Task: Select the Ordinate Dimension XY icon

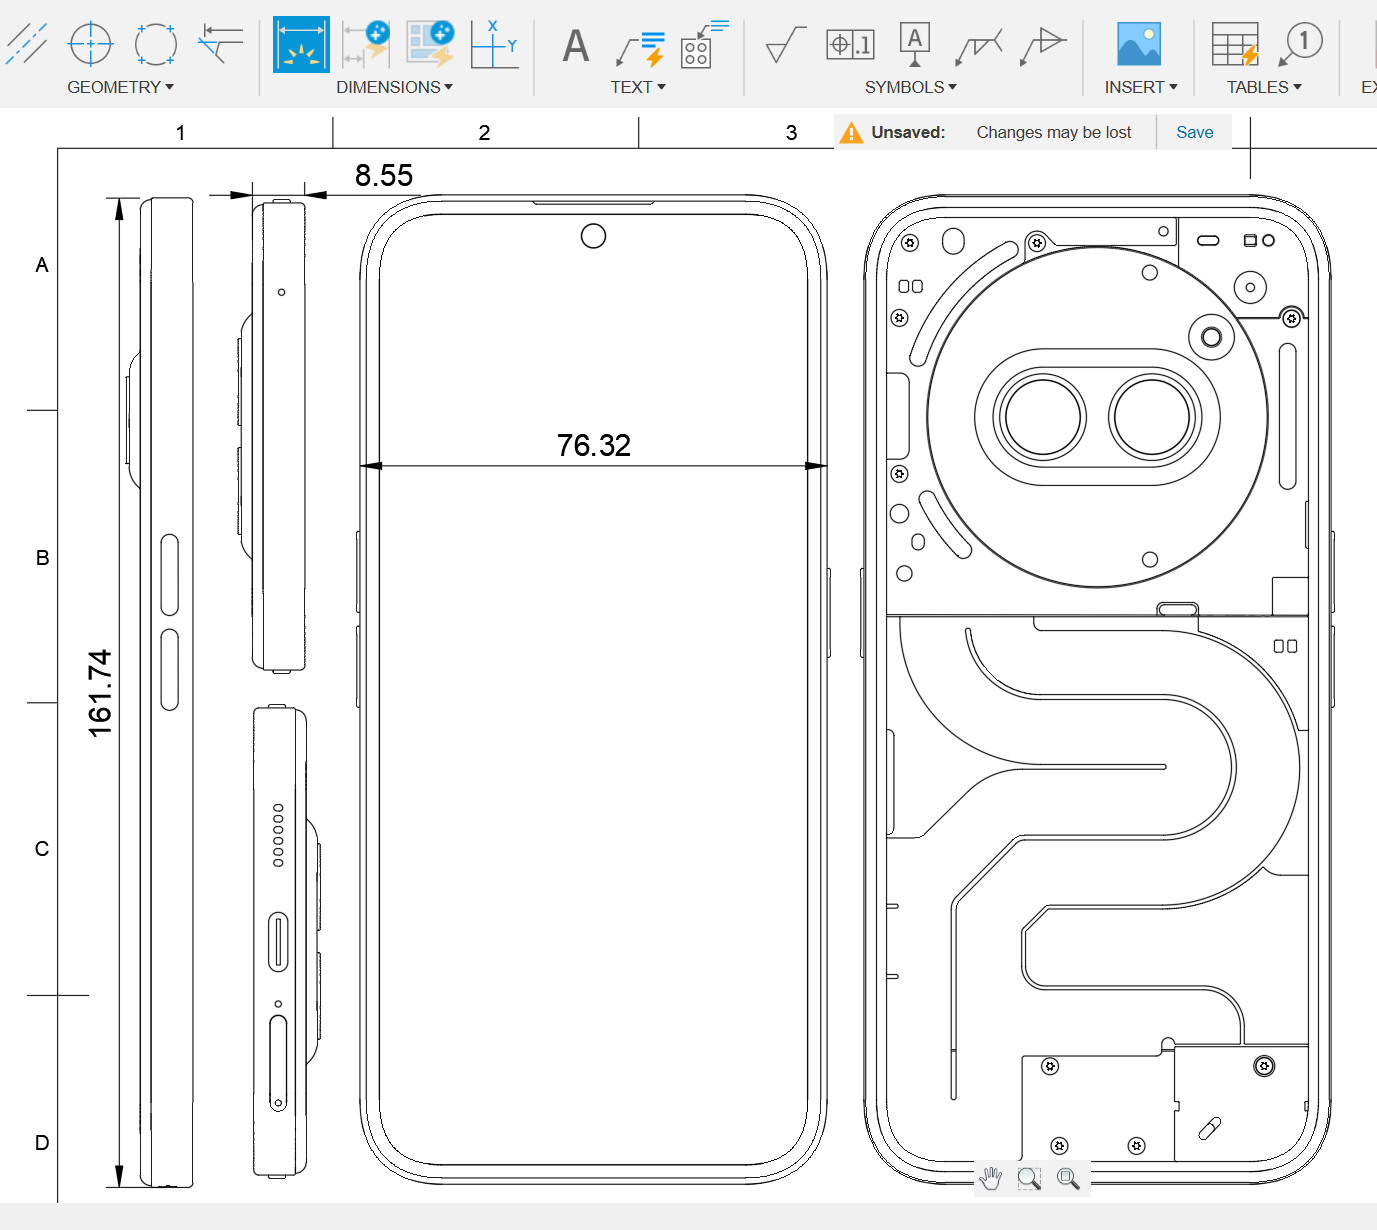Action: (495, 45)
